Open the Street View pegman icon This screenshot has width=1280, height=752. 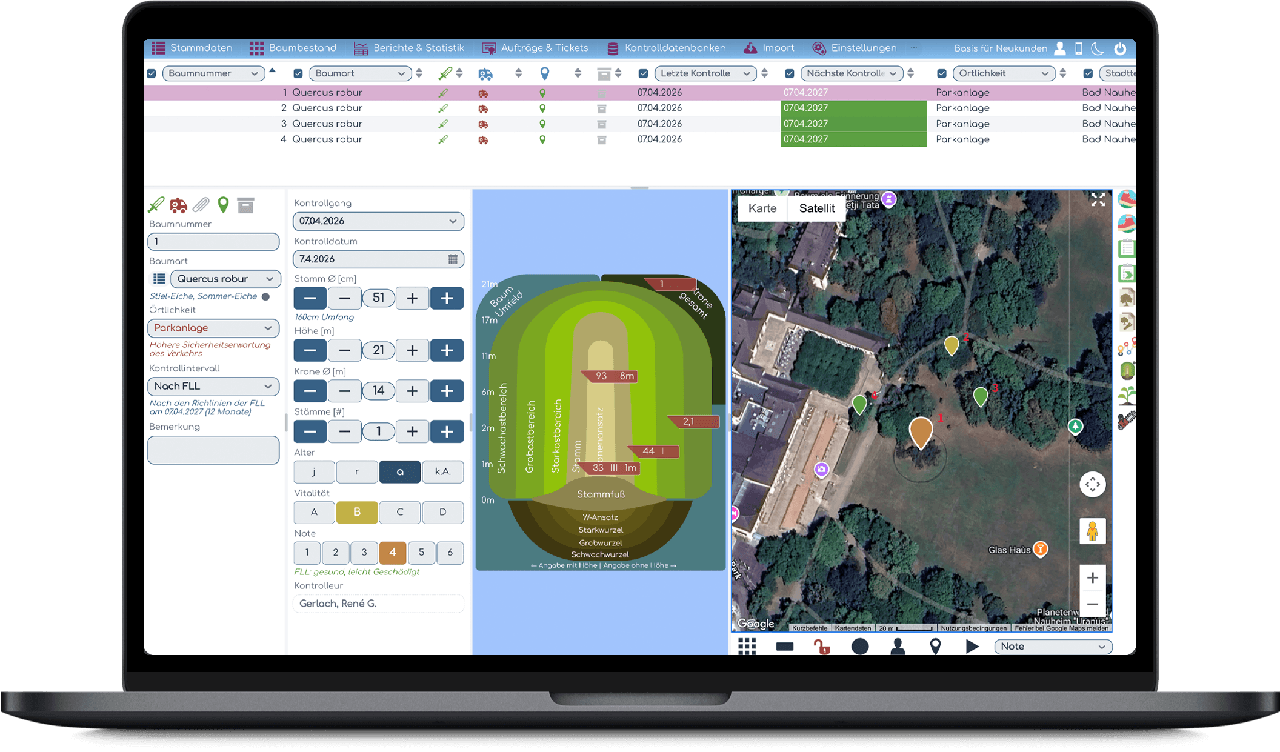coord(1092,531)
